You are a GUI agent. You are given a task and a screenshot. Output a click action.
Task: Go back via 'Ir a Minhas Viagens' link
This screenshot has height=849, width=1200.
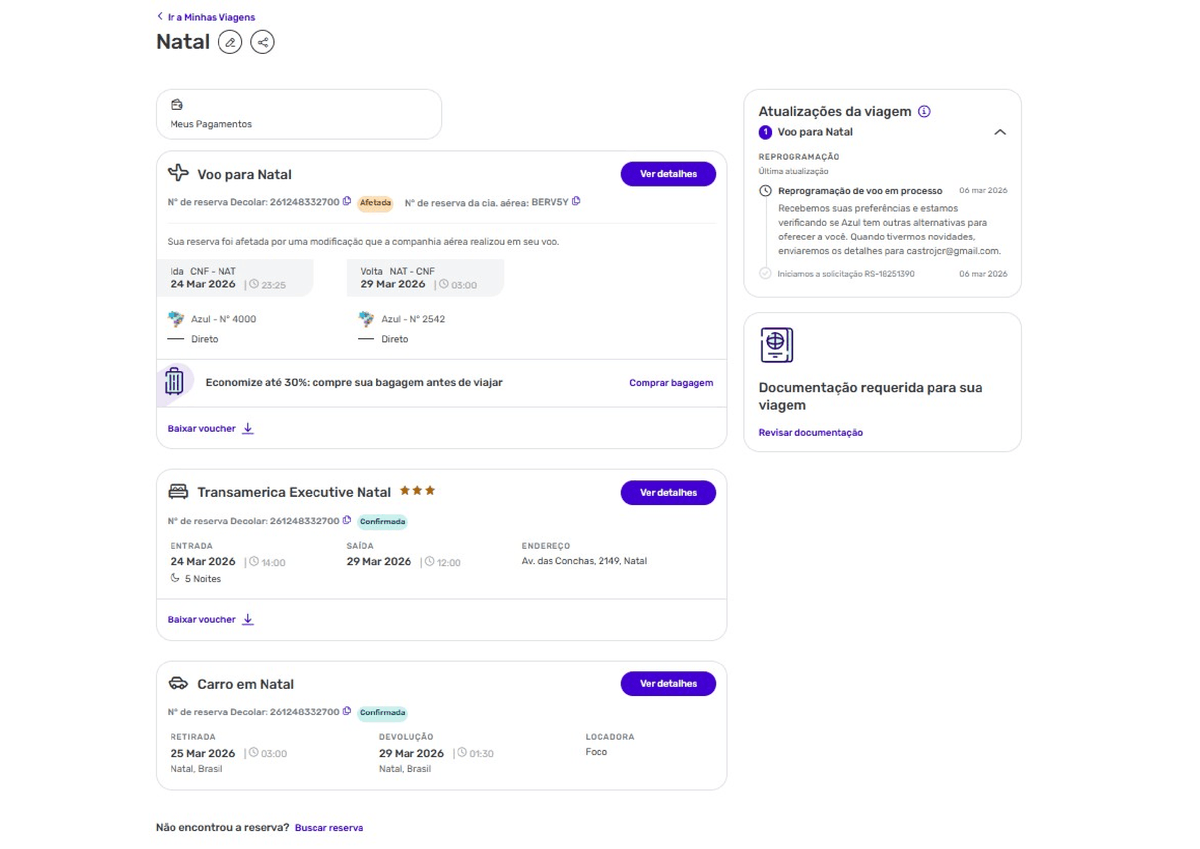click(206, 17)
